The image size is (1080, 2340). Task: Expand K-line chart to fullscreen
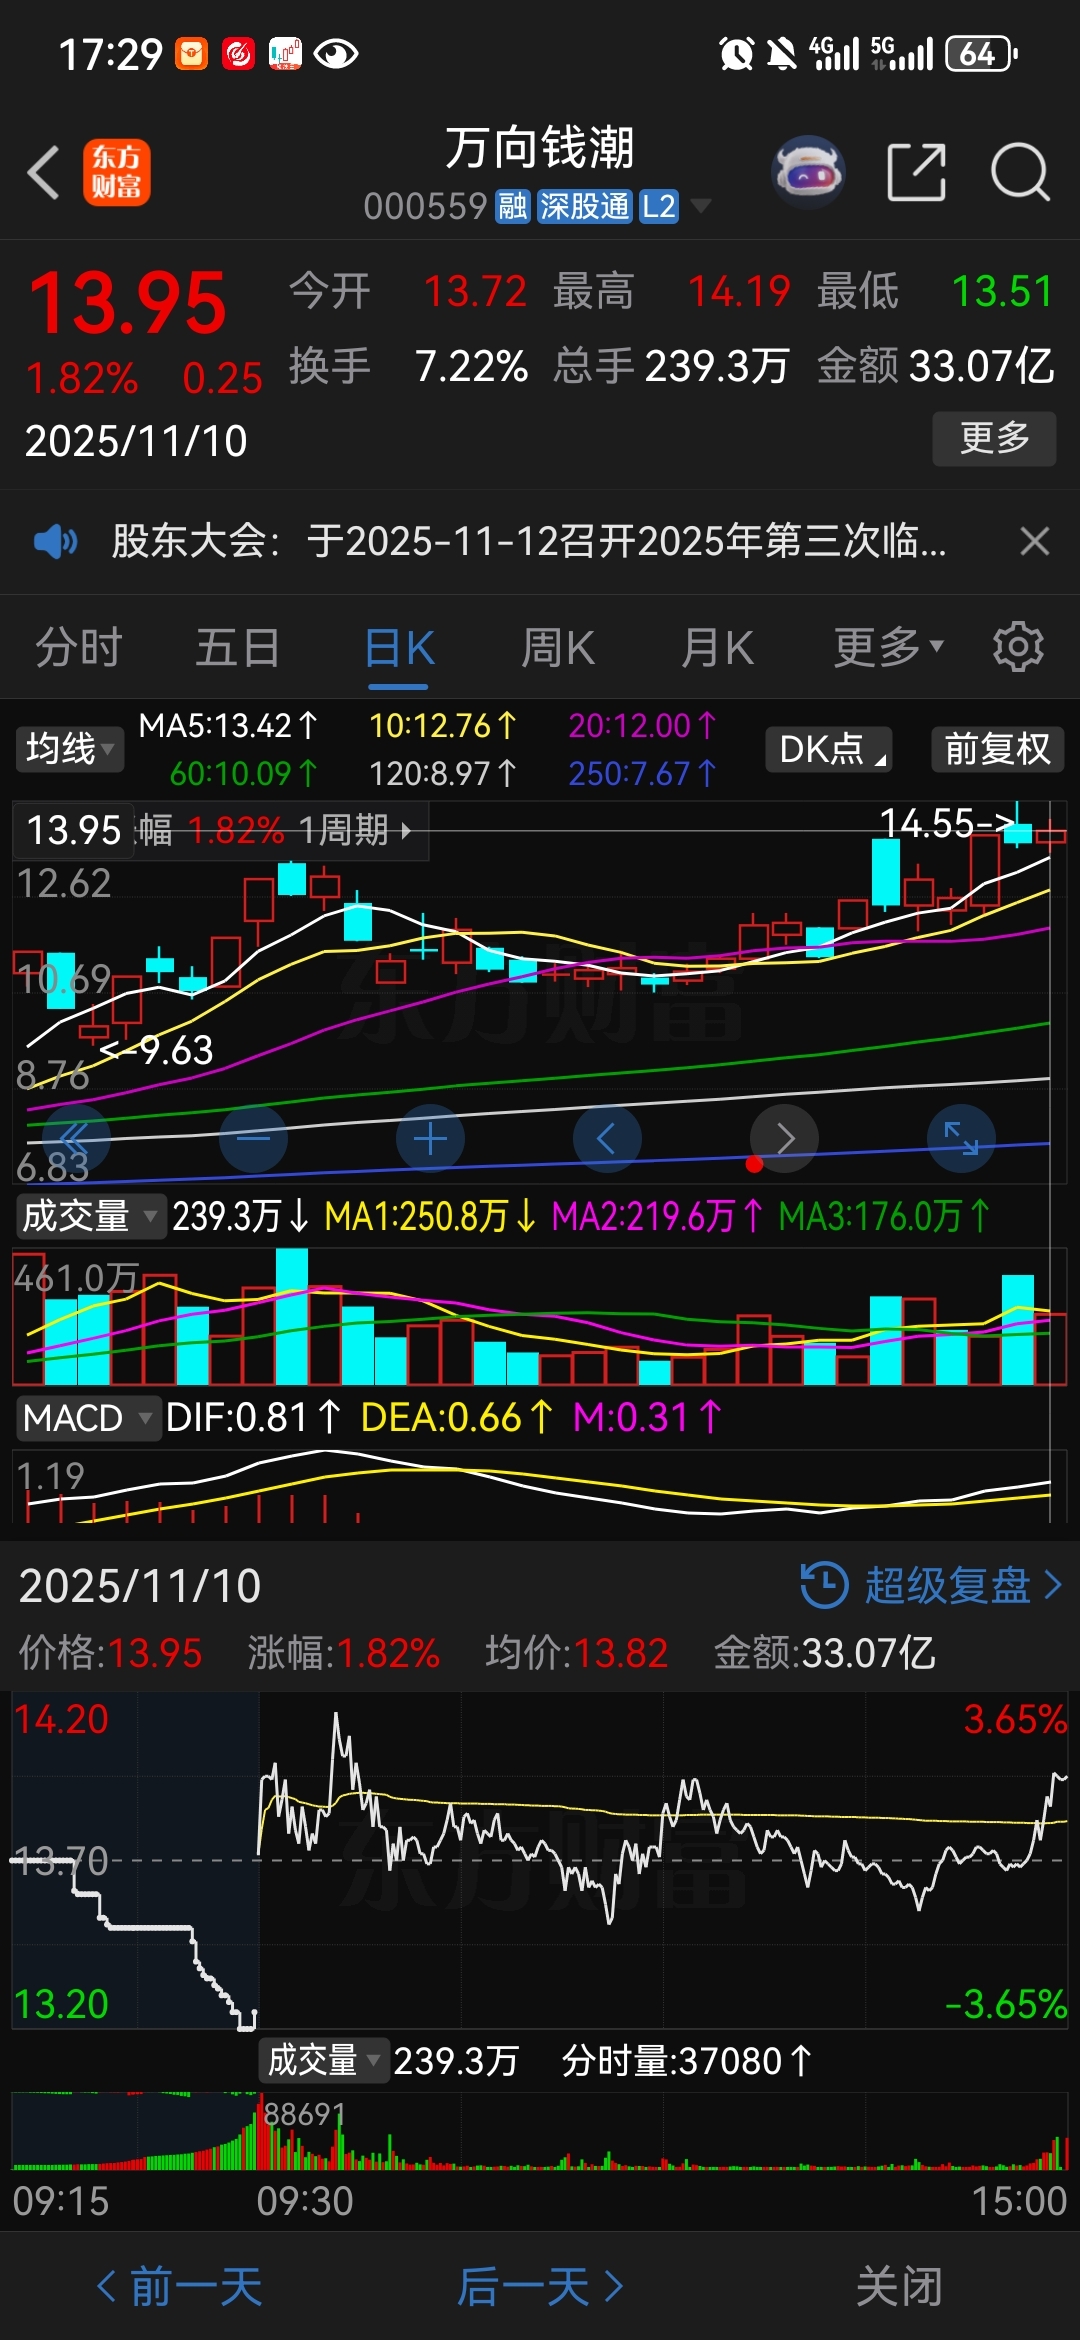click(961, 1138)
